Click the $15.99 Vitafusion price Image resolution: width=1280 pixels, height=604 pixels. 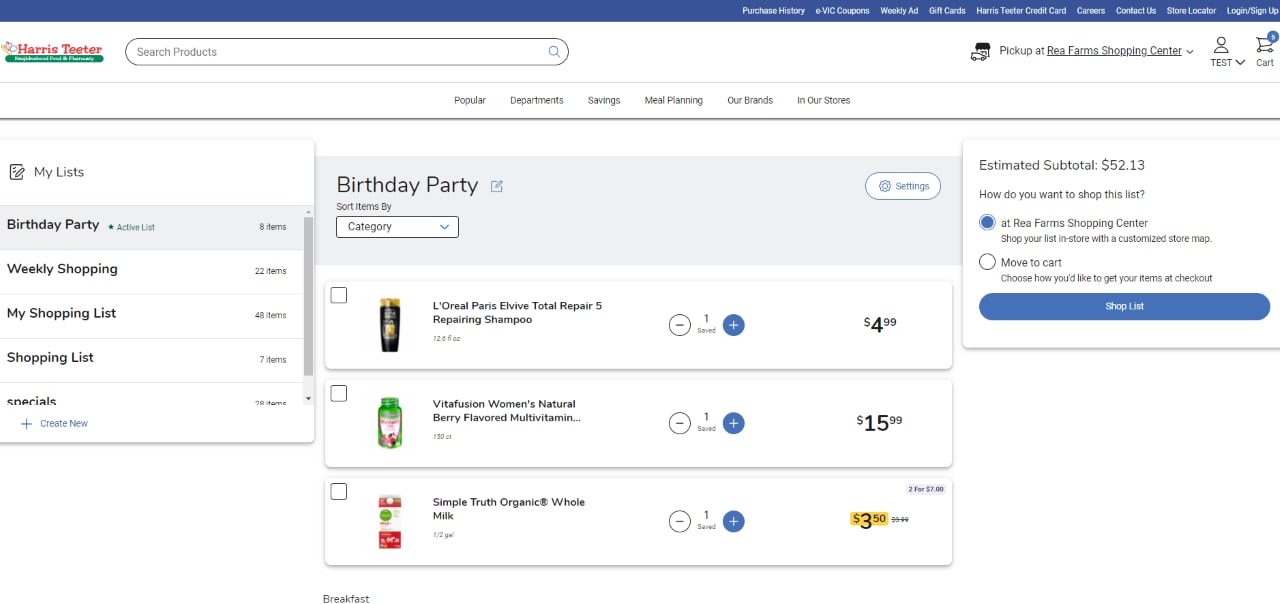pyautogui.click(x=879, y=423)
